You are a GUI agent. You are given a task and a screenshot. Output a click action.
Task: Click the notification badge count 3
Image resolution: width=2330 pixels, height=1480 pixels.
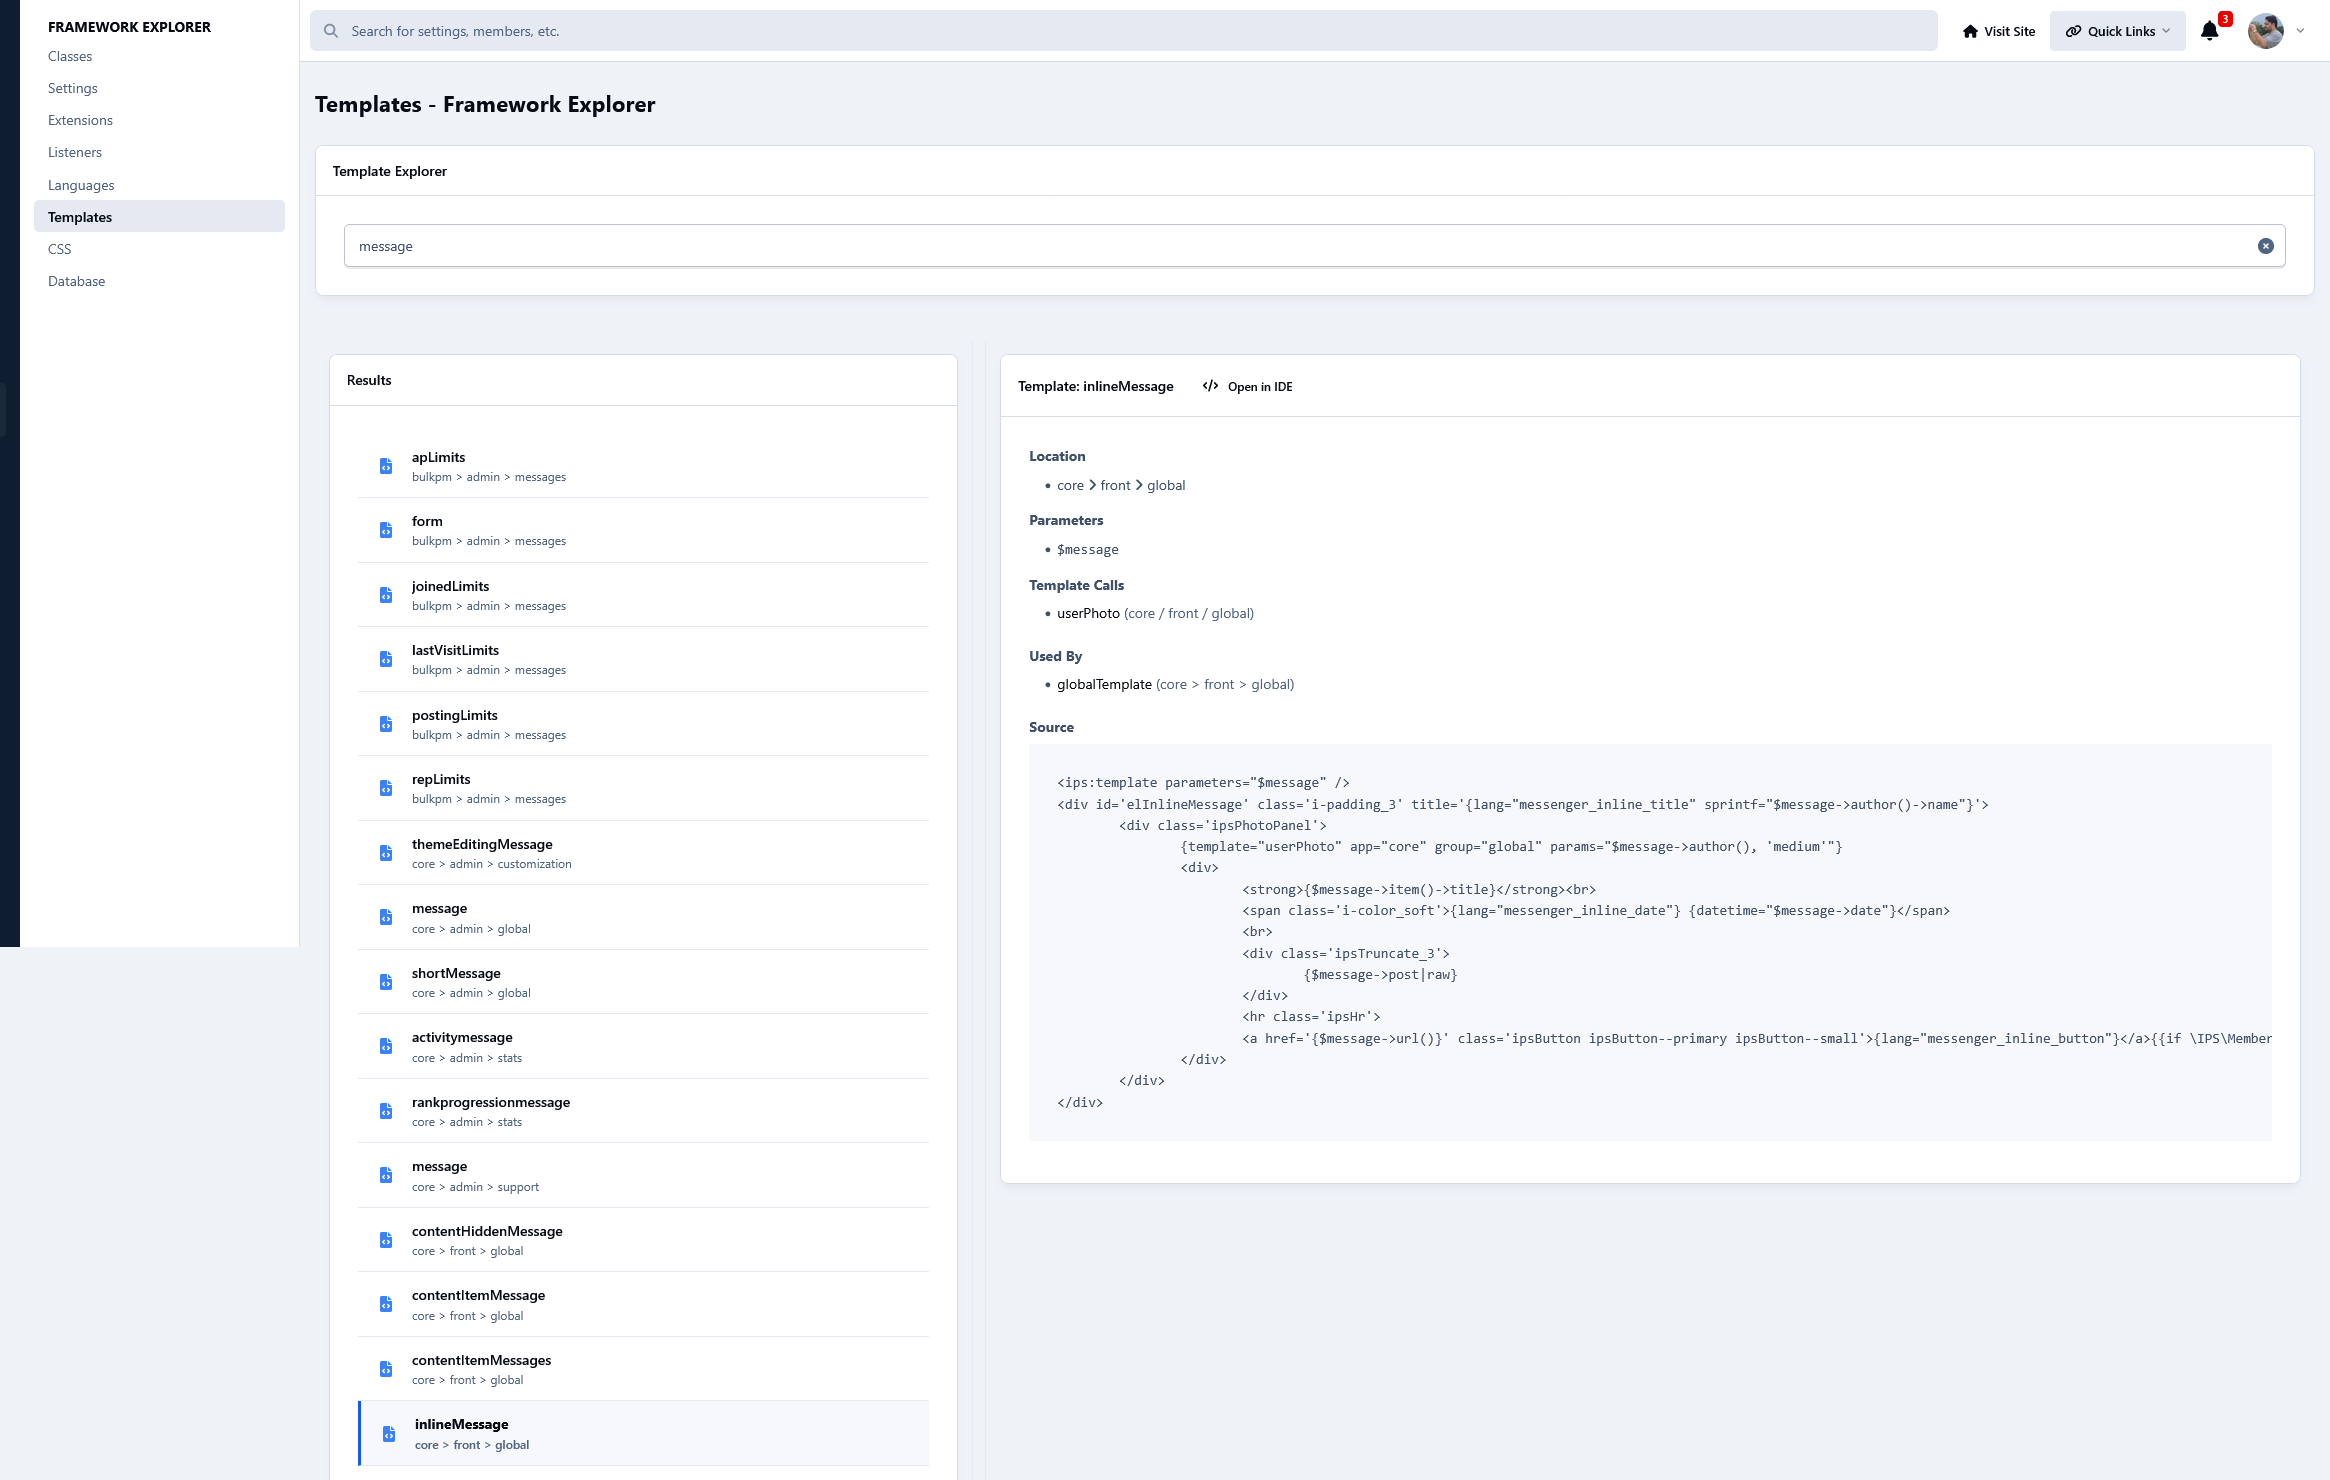pyautogui.click(x=2225, y=19)
